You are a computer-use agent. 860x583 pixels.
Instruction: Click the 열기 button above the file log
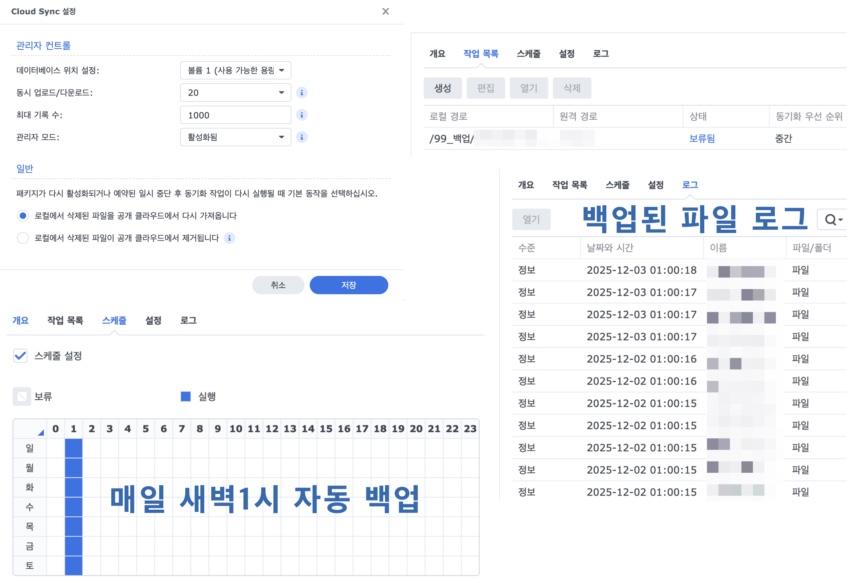point(534,219)
